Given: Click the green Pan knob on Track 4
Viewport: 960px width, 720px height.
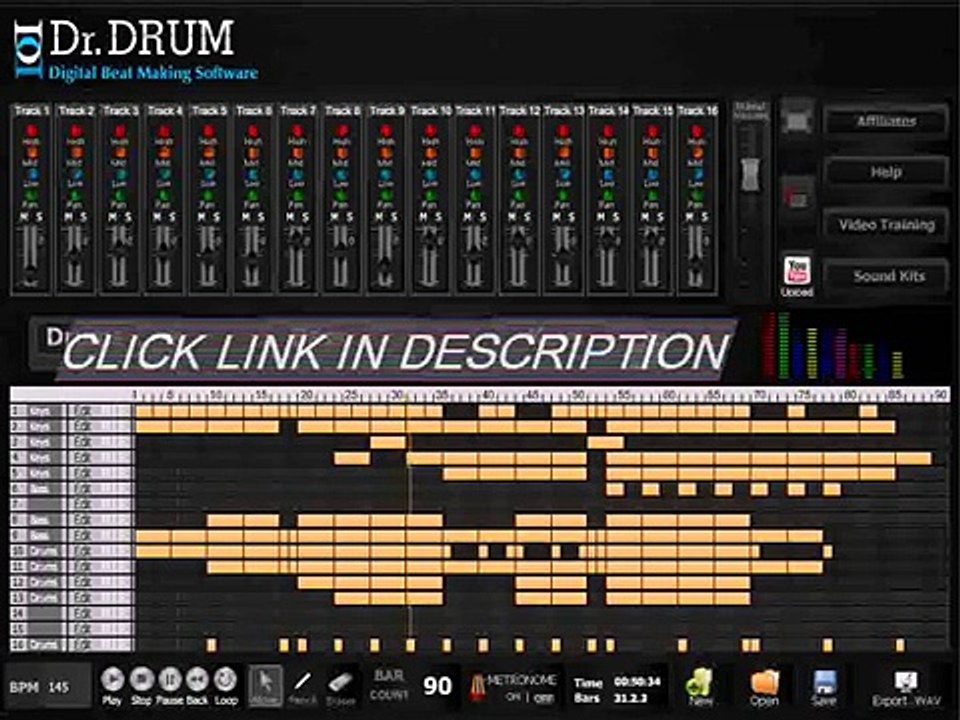Looking at the screenshot, I should 164,196.
